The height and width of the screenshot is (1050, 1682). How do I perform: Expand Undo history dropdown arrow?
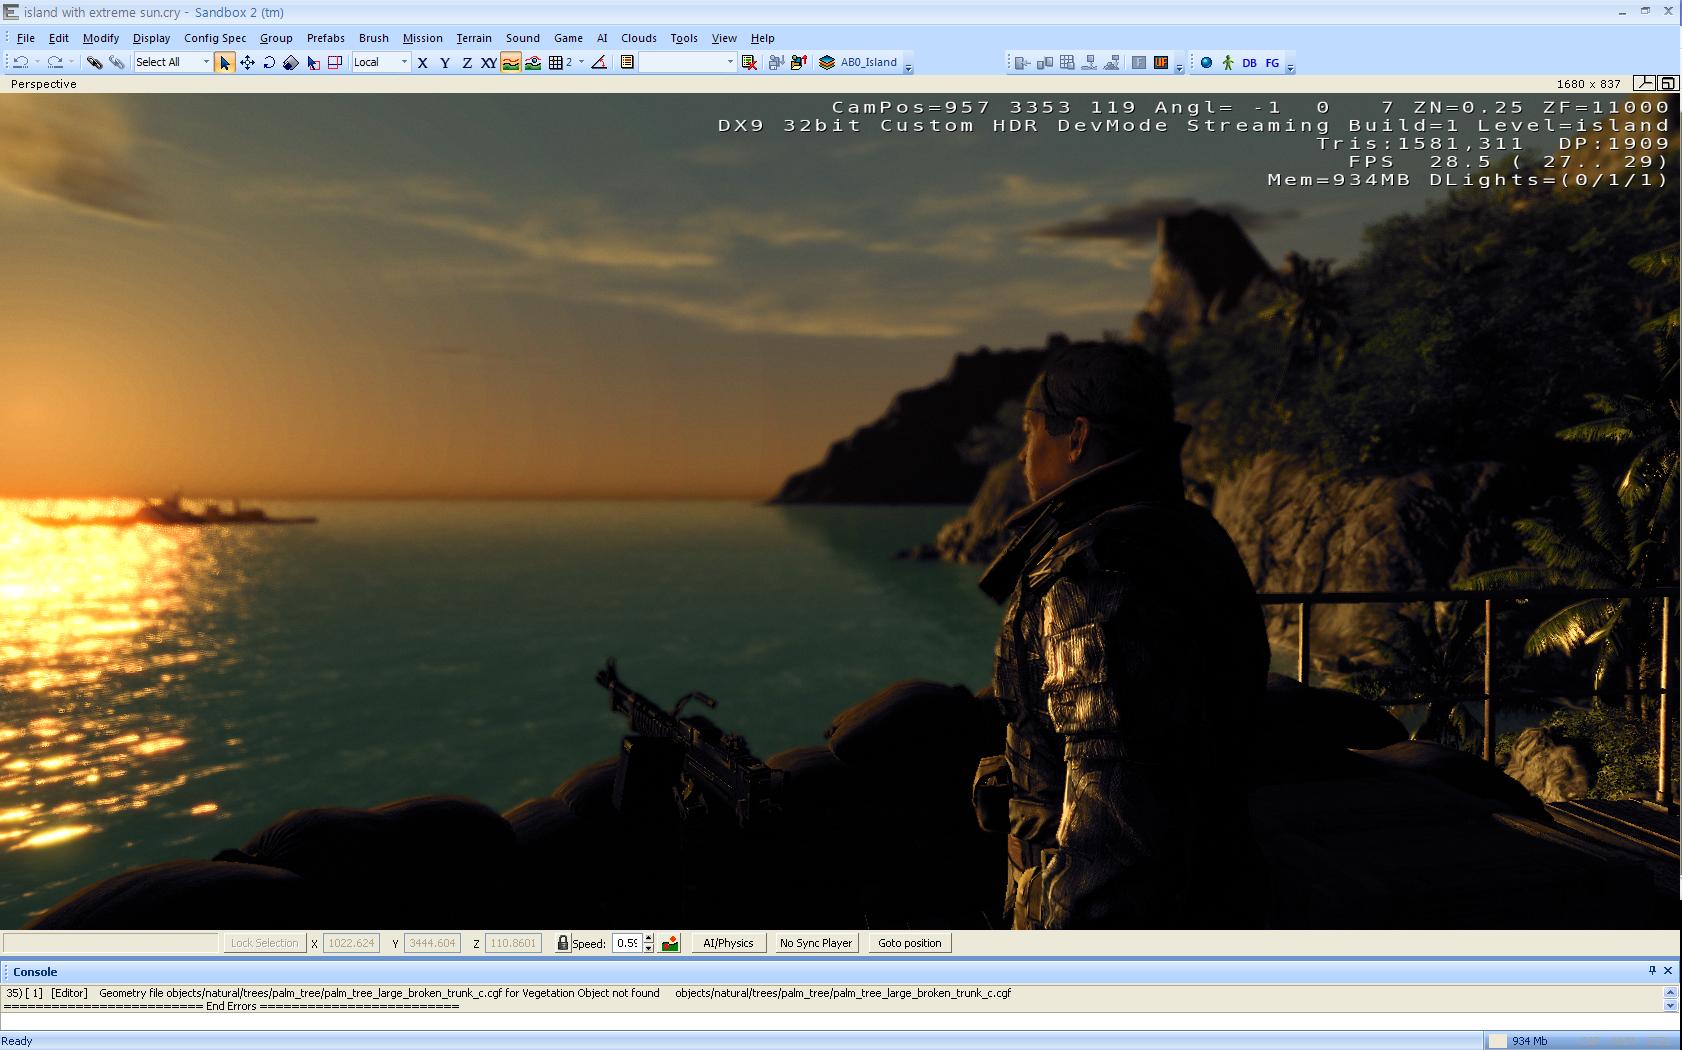[x=37, y=62]
